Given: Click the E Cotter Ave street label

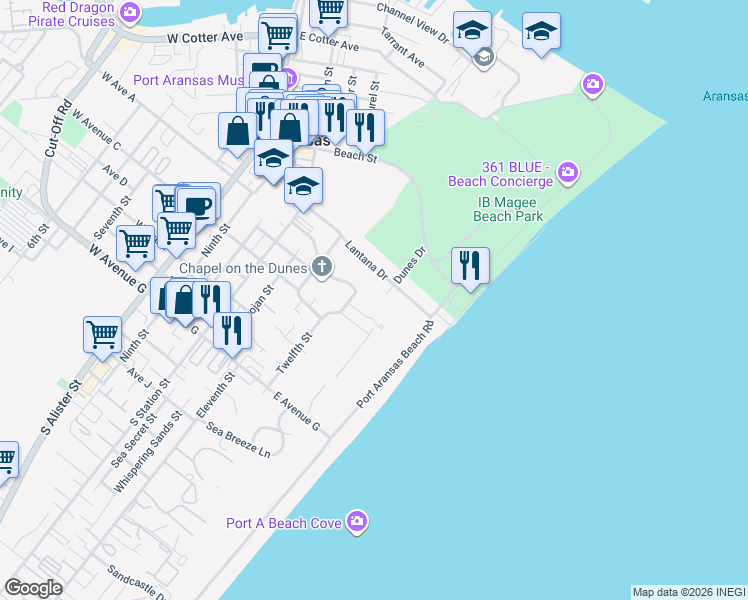Looking at the screenshot, I should tap(329, 41).
